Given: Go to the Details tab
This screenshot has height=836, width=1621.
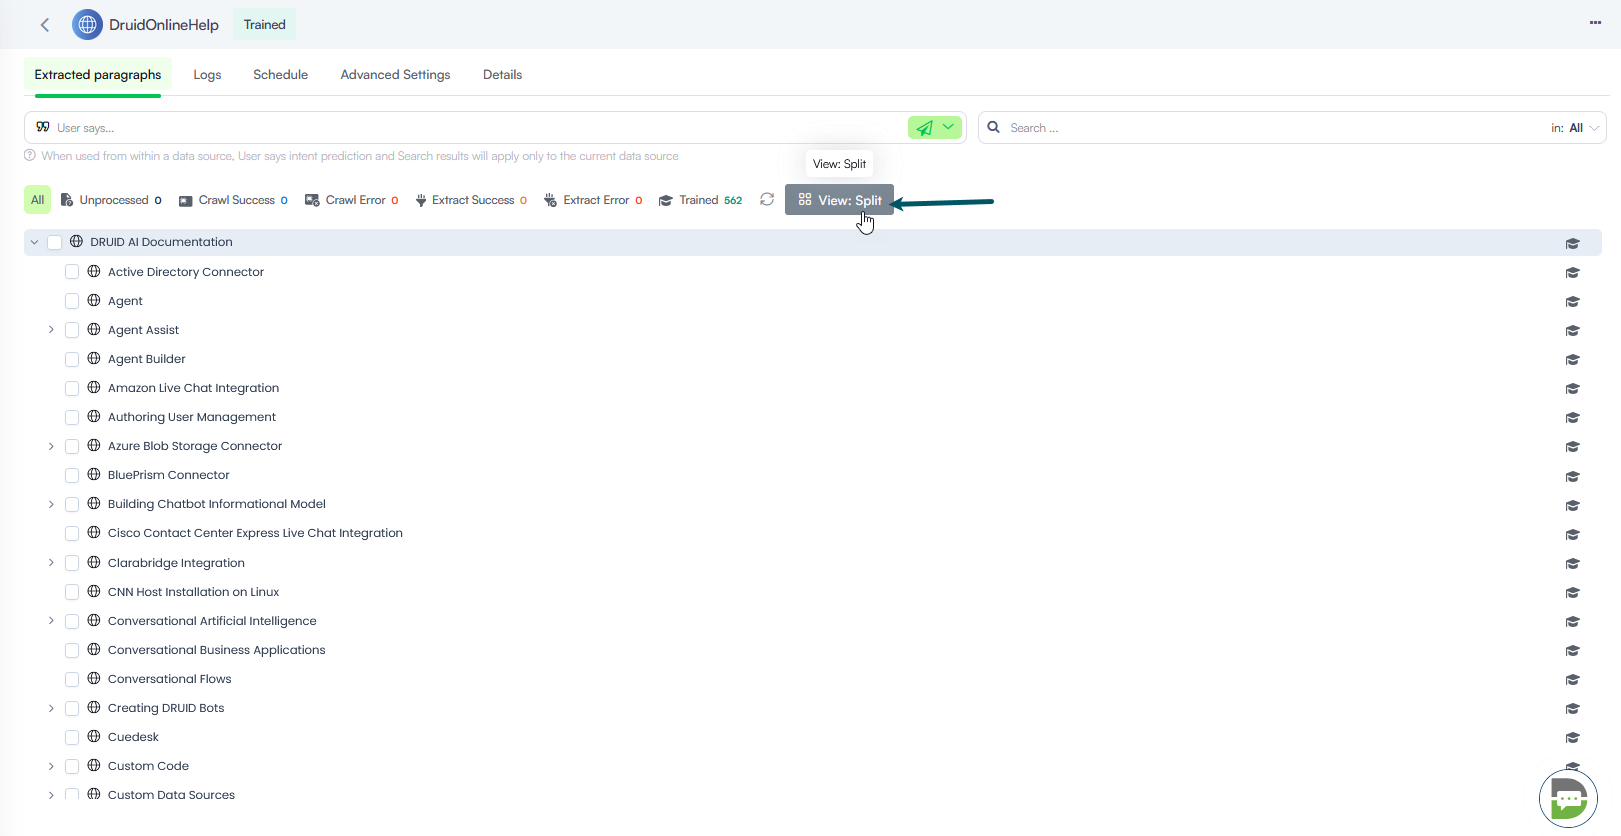Looking at the screenshot, I should coord(503,75).
